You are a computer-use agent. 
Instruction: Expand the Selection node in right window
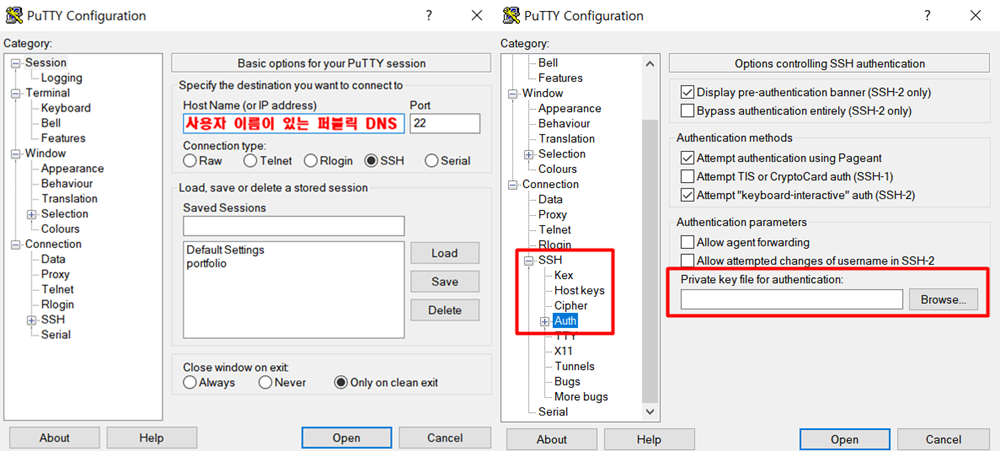tap(529, 154)
